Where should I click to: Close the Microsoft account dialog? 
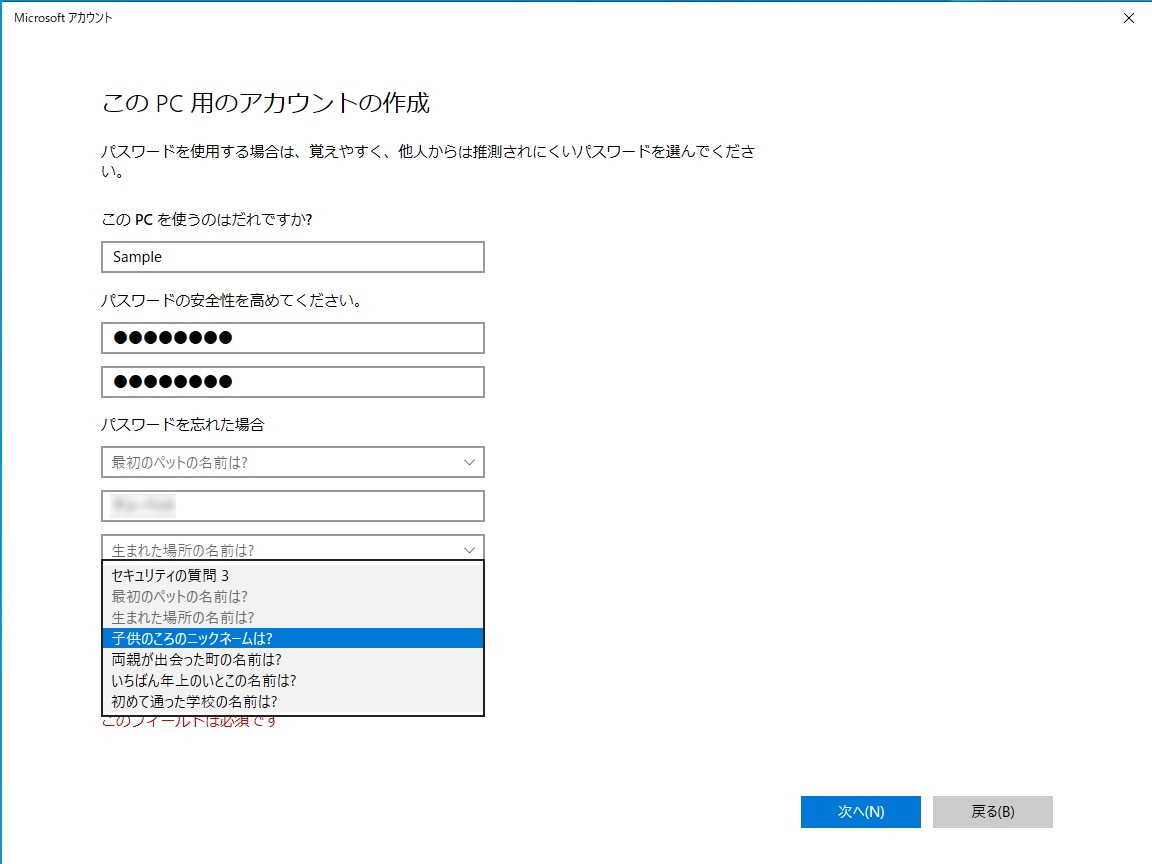tap(1128, 18)
